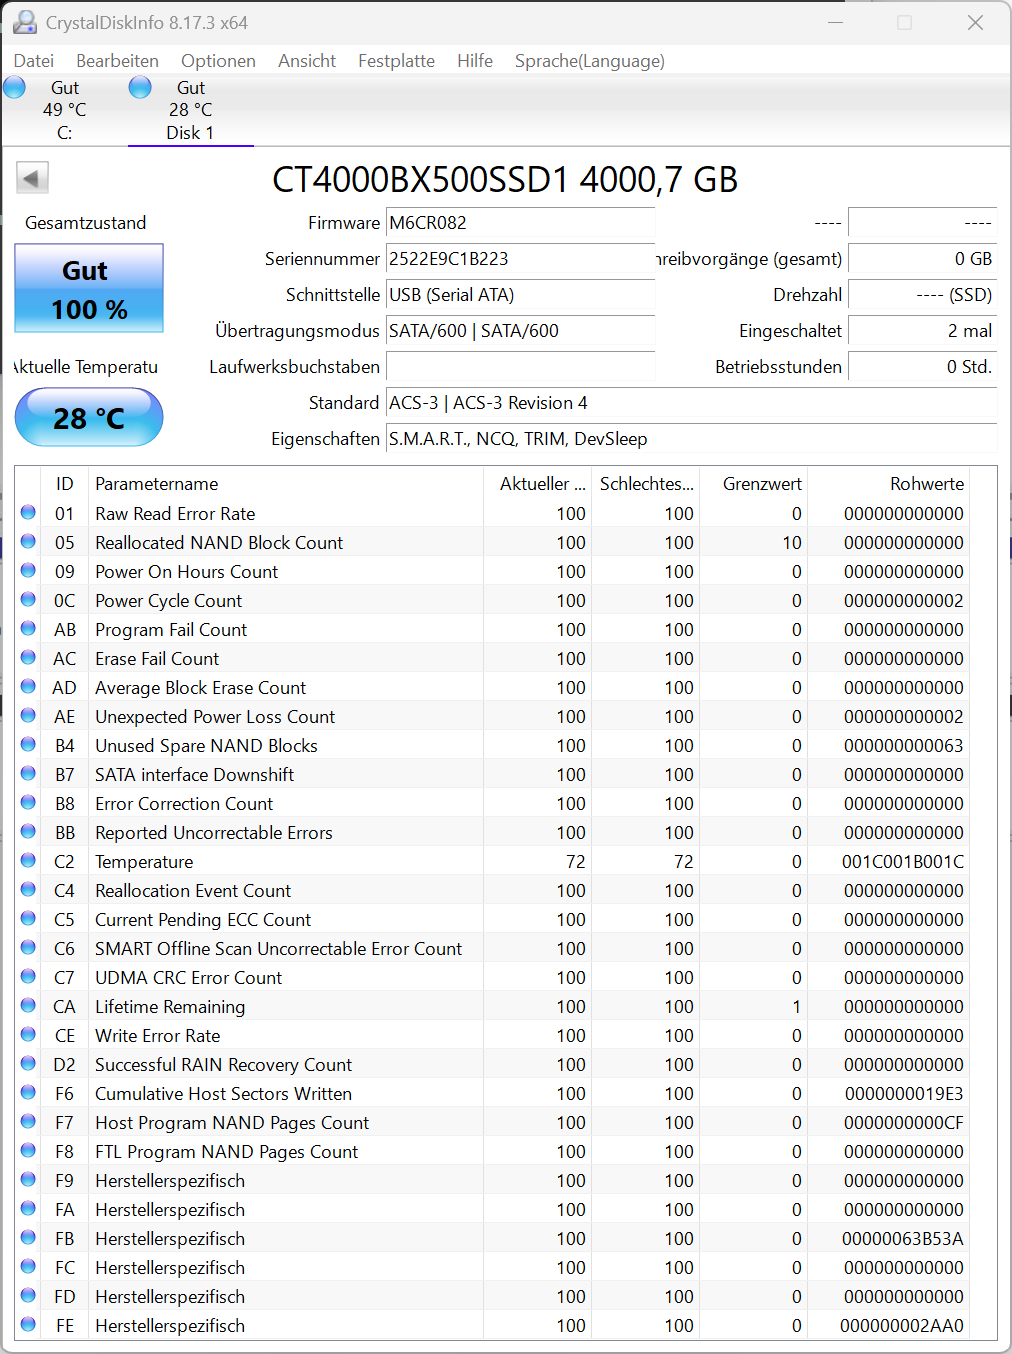Click status orb of UDMA CRC Error Count row
1012x1354 pixels.
28,976
